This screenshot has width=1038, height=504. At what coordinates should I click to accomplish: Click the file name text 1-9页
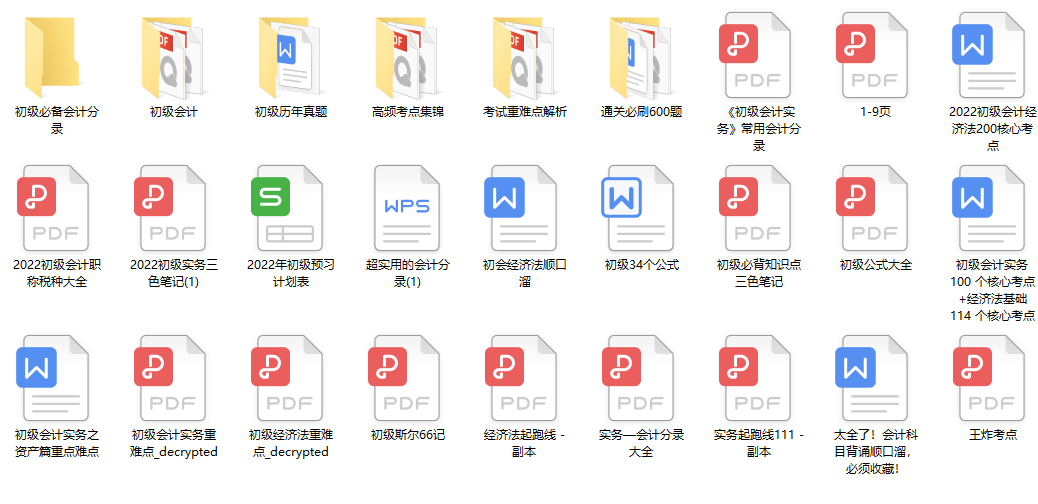coord(876,112)
